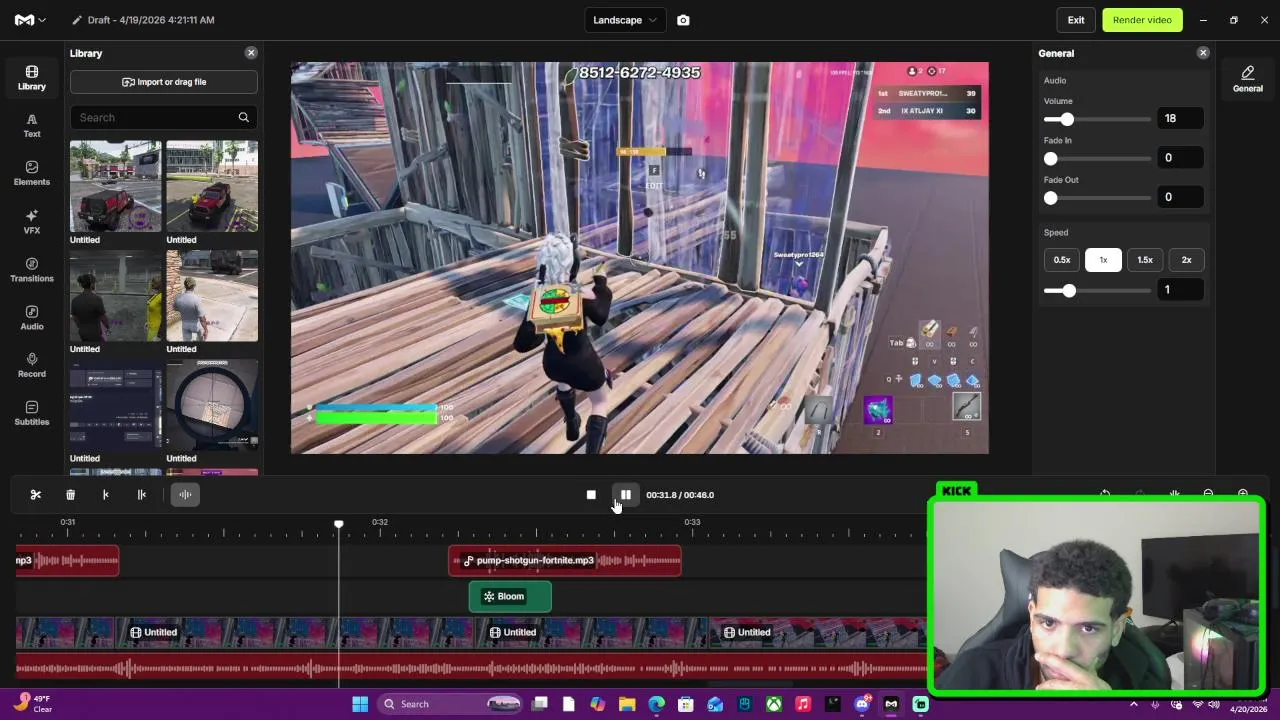Select the sniper scope library thumbnail
The height and width of the screenshot is (720, 1280).
pyautogui.click(x=212, y=405)
